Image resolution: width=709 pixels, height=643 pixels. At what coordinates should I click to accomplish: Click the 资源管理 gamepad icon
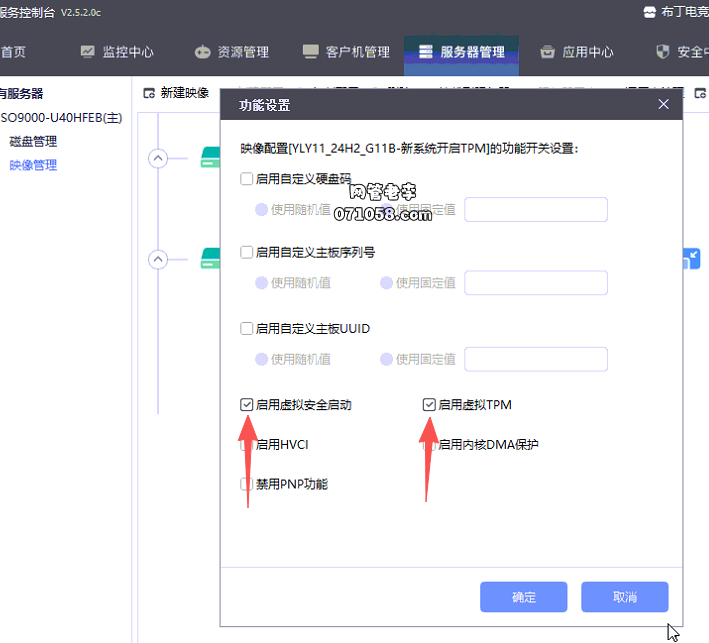tap(202, 52)
